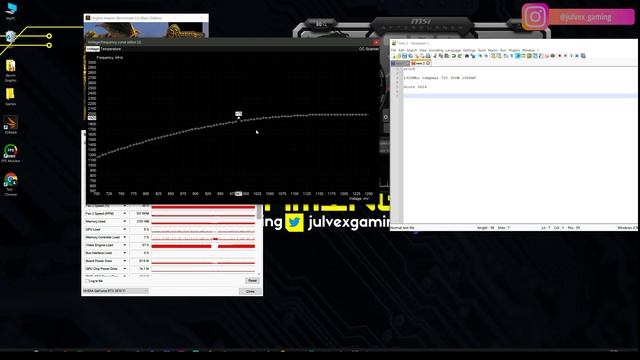Click the Undo icon in Notepad++ toolbar
Viewport: 640px width, 360px height.
coord(454,56)
